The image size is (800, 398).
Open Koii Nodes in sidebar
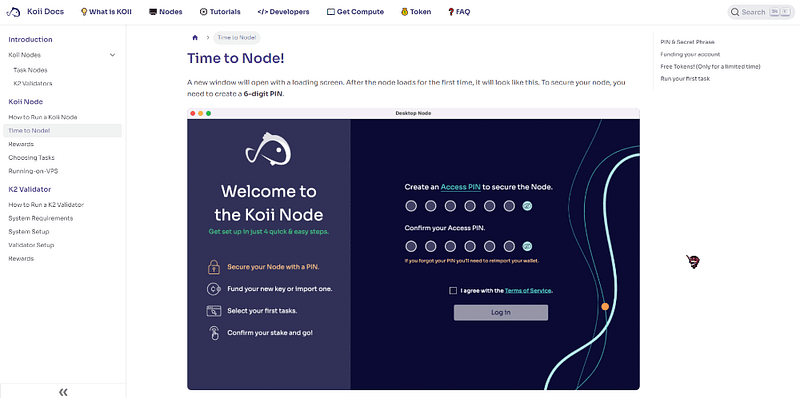point(24,55)
